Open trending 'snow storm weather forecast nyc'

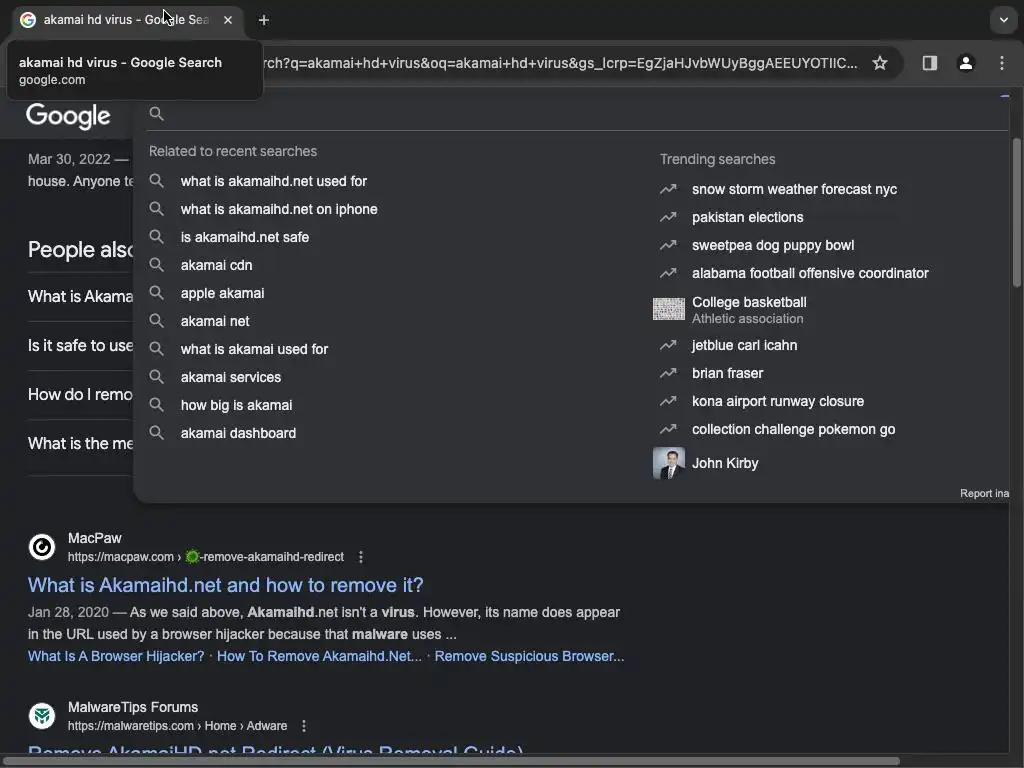click(x=794, y=189)
